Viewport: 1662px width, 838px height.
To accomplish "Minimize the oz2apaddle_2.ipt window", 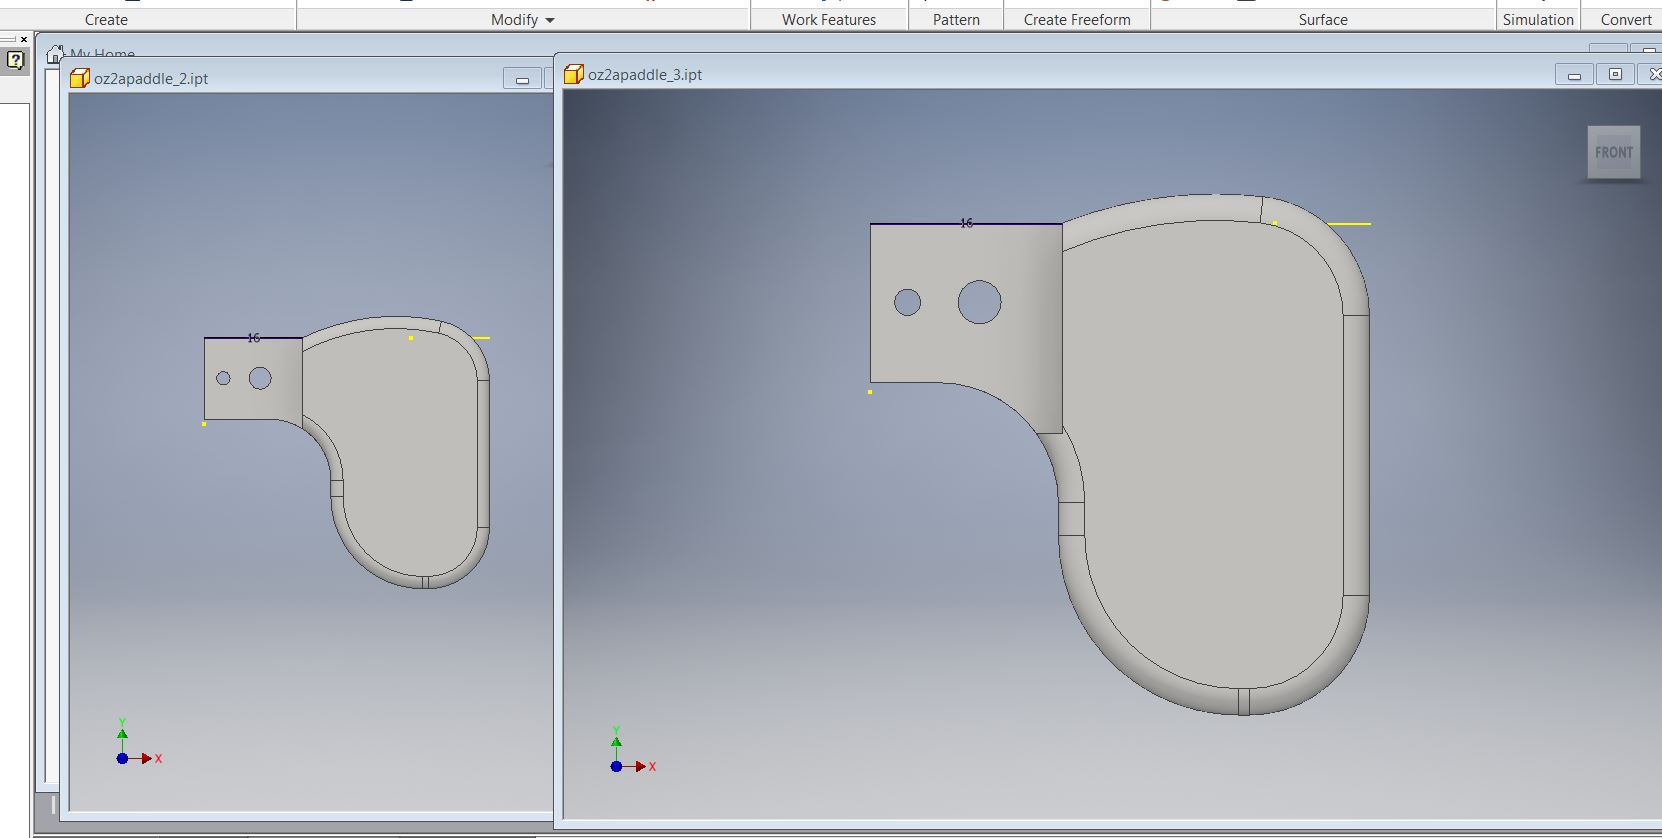I will click(x=522, y=79).
